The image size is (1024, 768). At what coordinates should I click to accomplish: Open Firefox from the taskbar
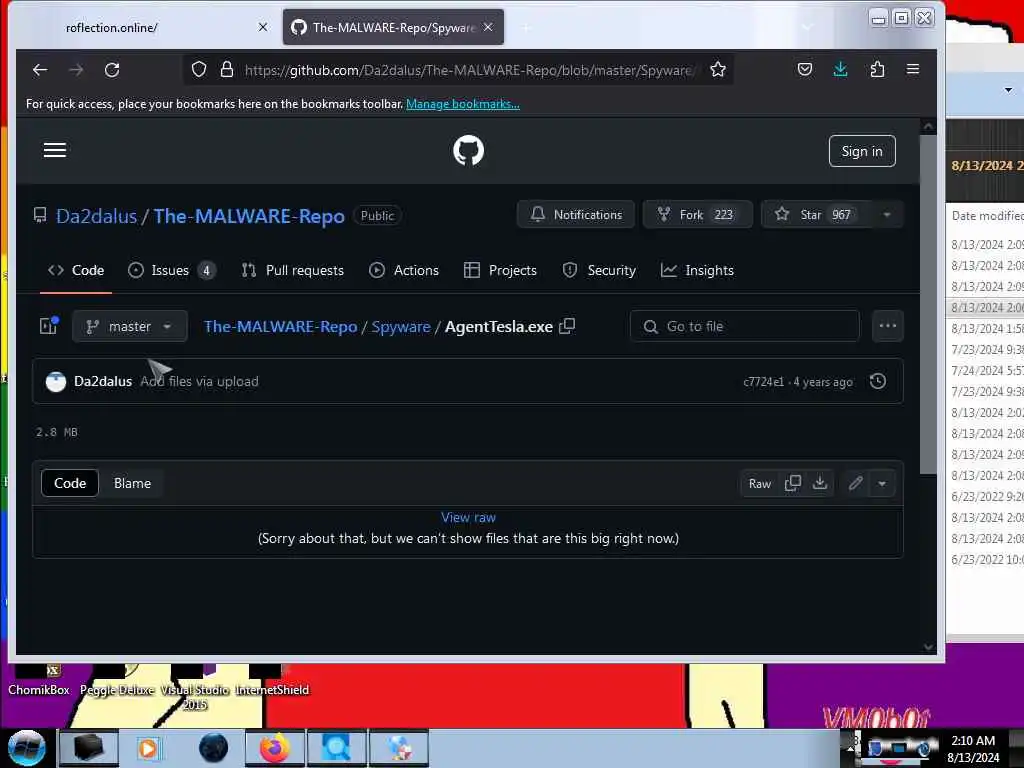[x=274, y=748]
